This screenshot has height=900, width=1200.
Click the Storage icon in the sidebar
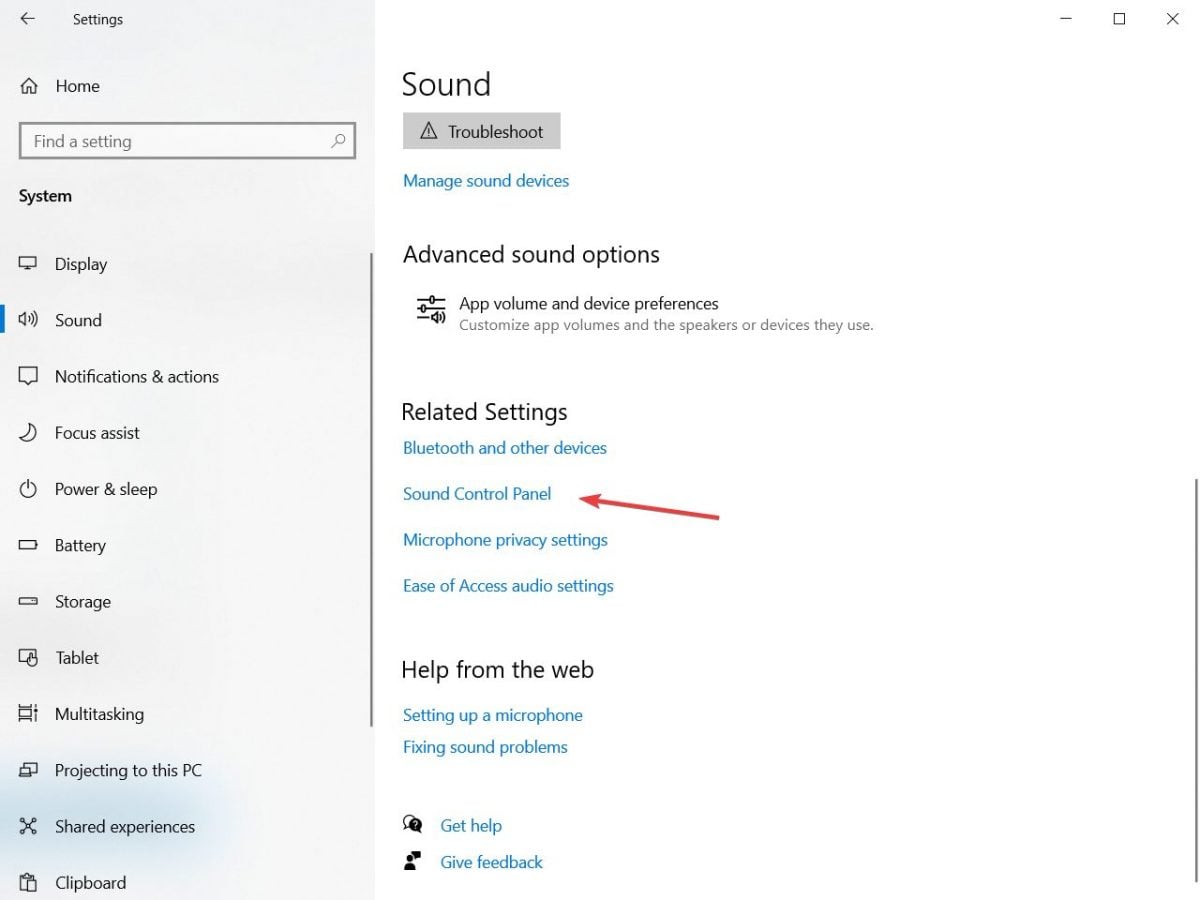[27, 601]
